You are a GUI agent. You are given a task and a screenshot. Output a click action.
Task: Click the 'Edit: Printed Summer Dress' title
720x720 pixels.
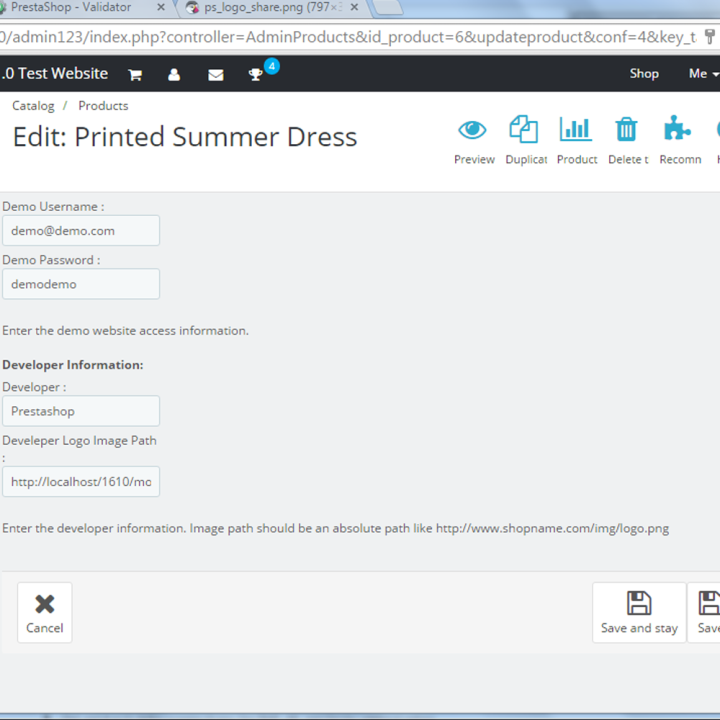tap(185, 137)
